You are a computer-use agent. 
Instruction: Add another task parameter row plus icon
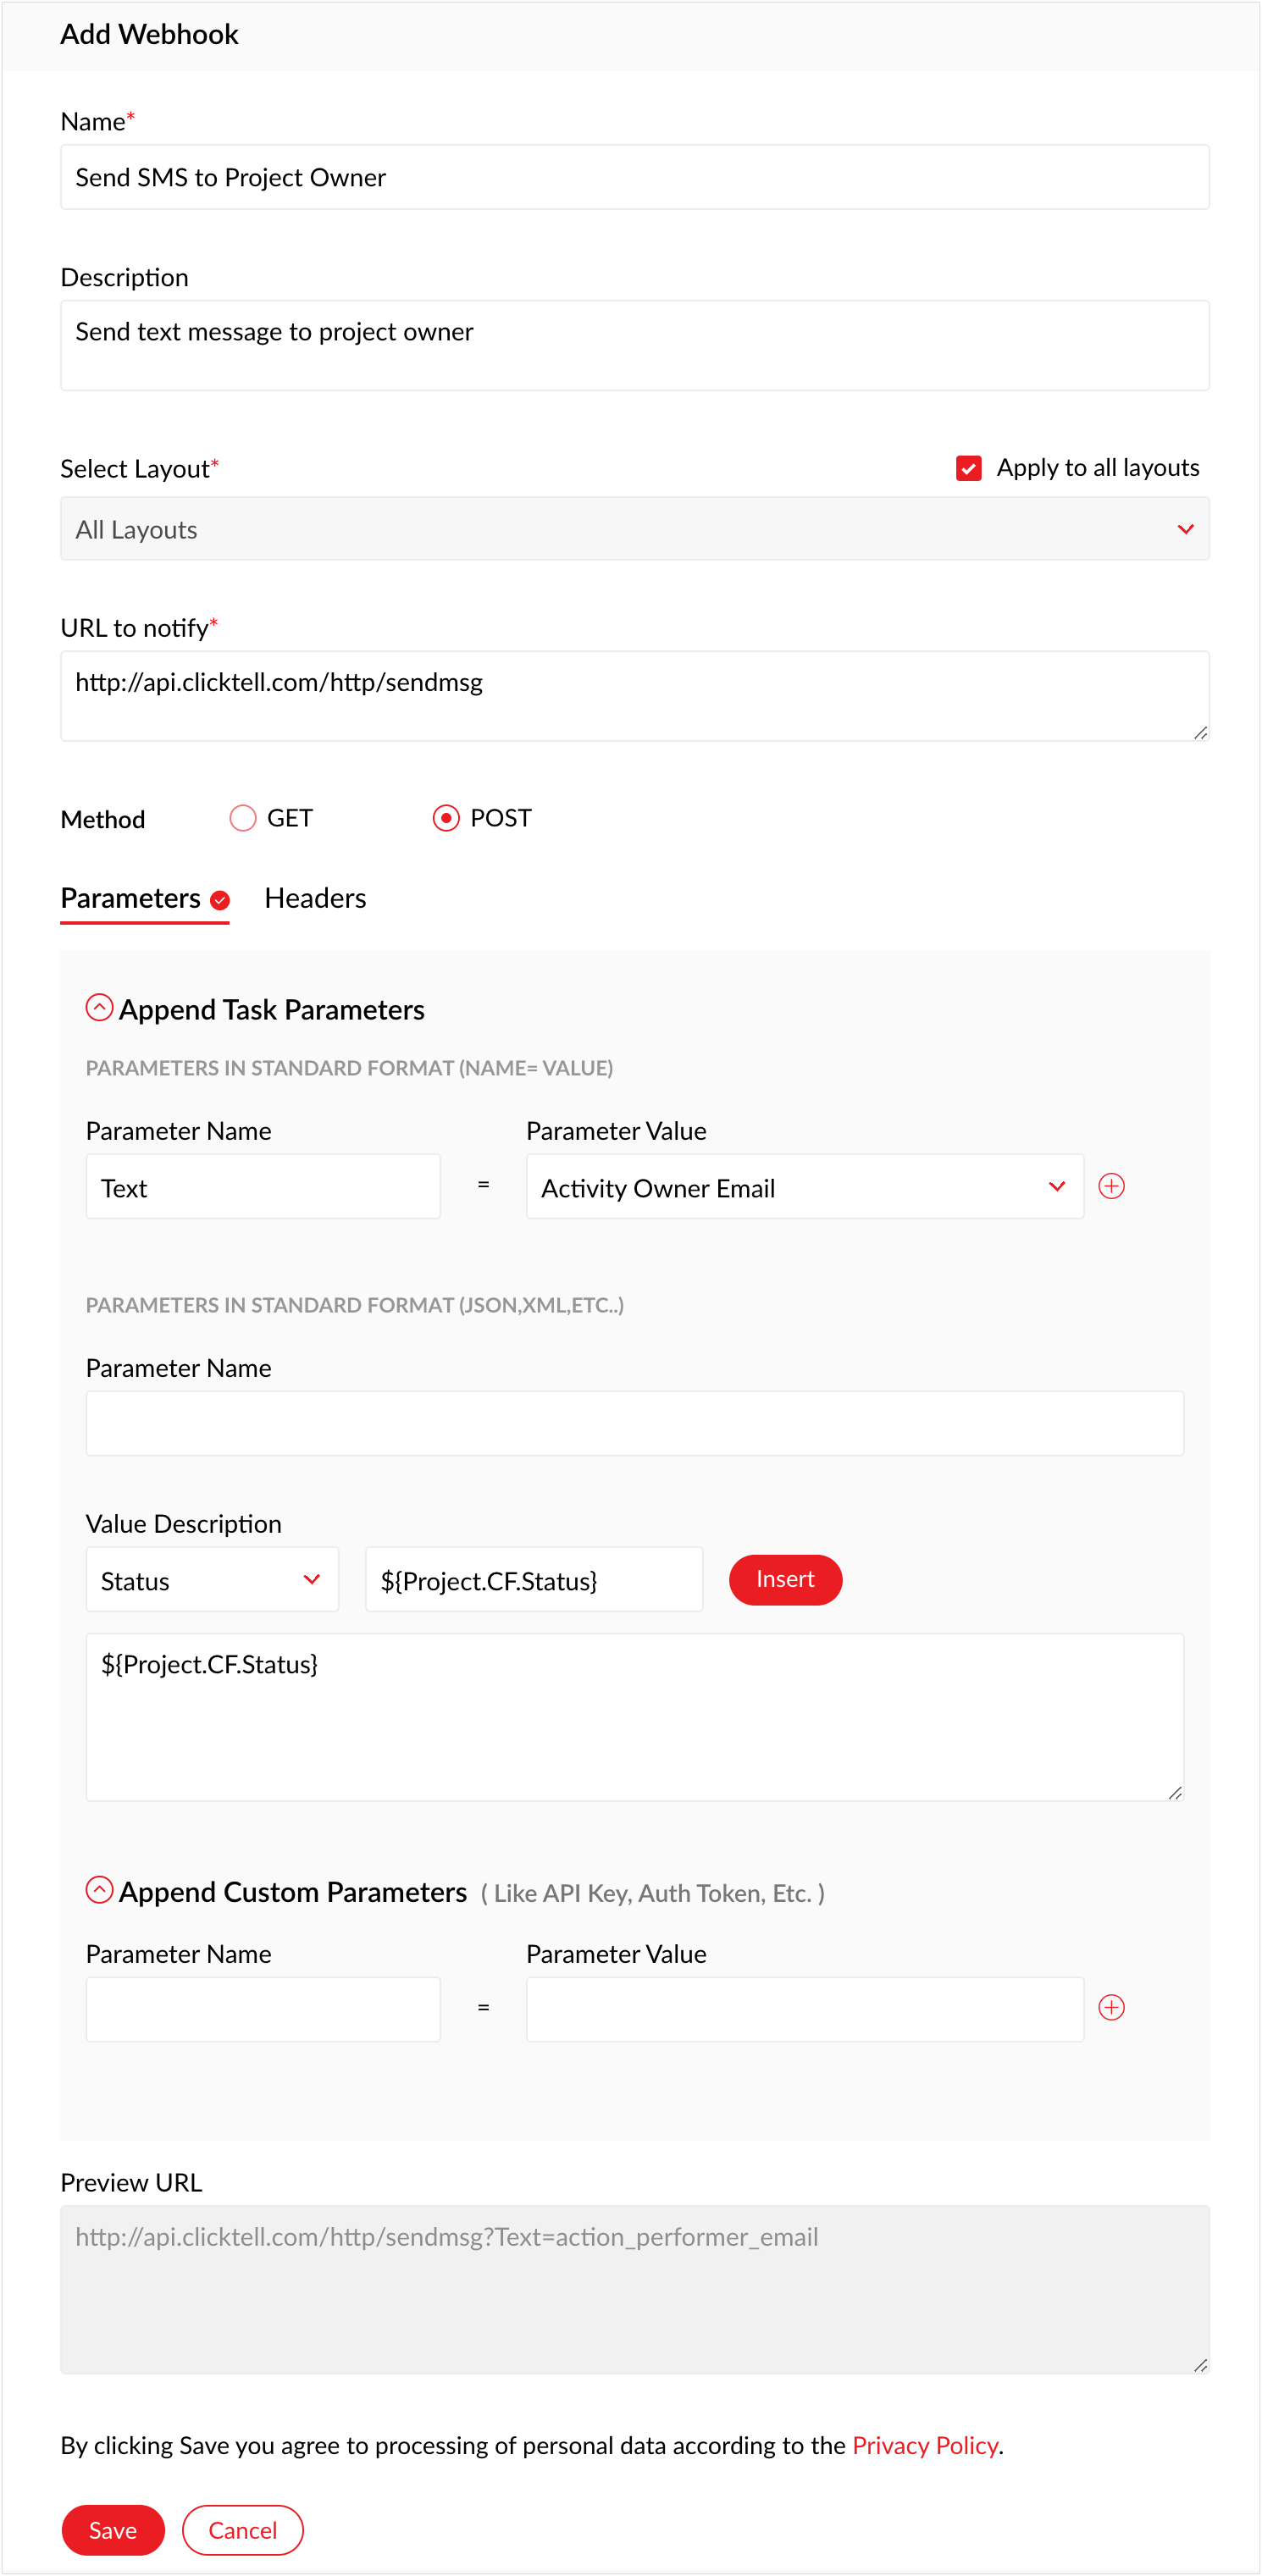click(x=1111, y=1186)
